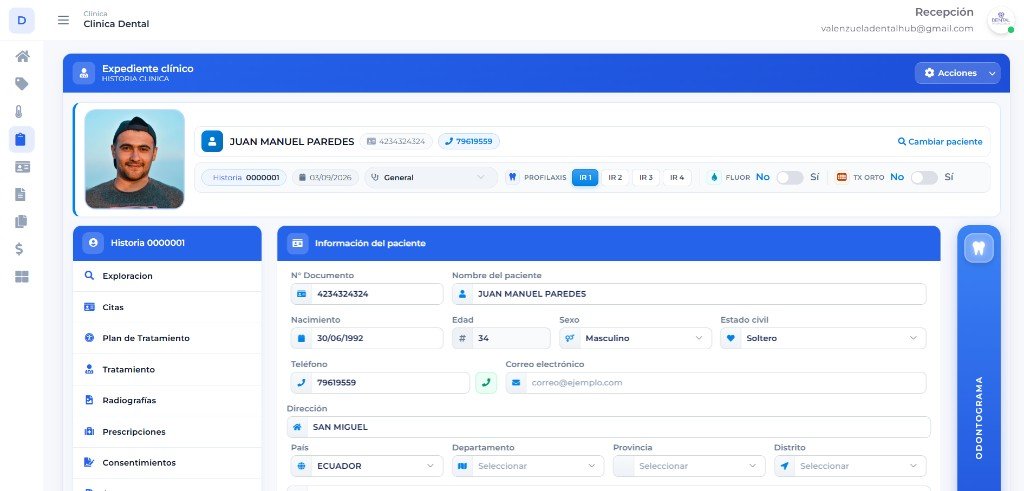Click the Correo electrónico input field
This screenshot has height=491, width=1024.
[x=716, y=383]
